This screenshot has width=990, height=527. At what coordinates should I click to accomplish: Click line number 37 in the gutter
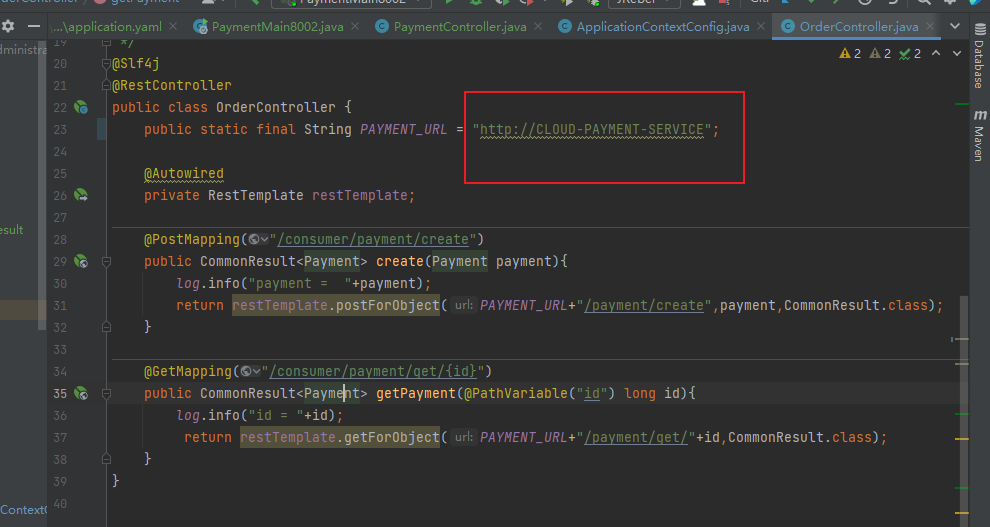[60, 437]
